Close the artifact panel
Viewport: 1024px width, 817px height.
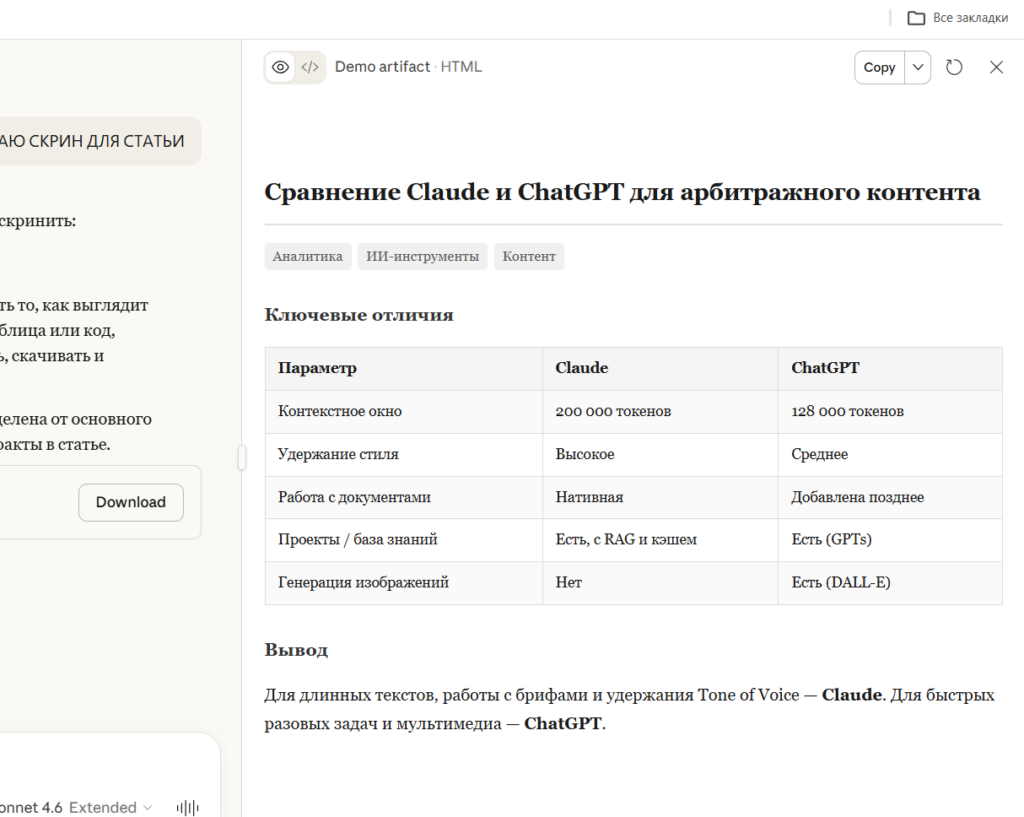996,67
